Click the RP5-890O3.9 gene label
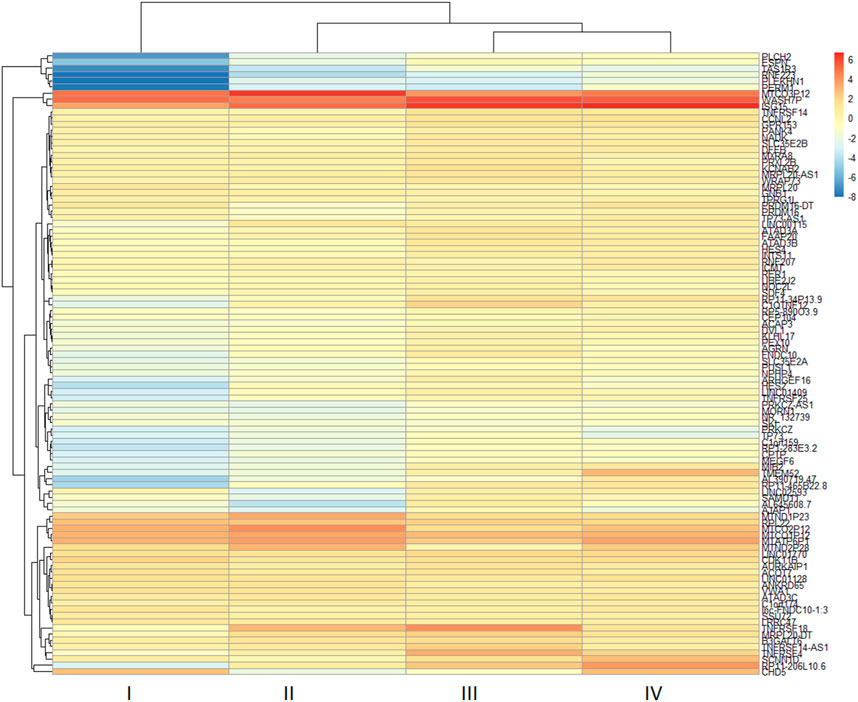 [790, 312]
